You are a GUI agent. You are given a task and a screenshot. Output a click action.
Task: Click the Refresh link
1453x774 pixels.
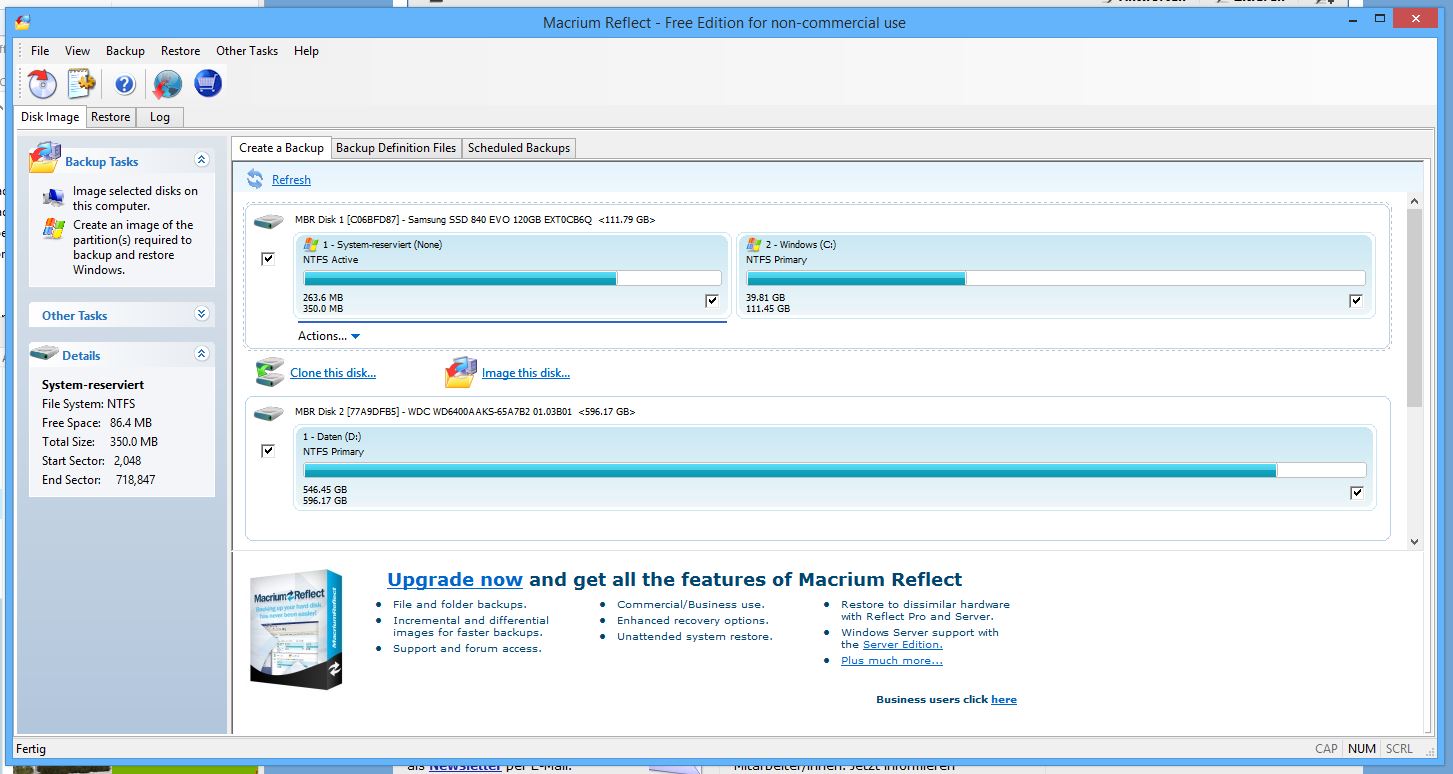pyautogui.click(x=291, y=180)
